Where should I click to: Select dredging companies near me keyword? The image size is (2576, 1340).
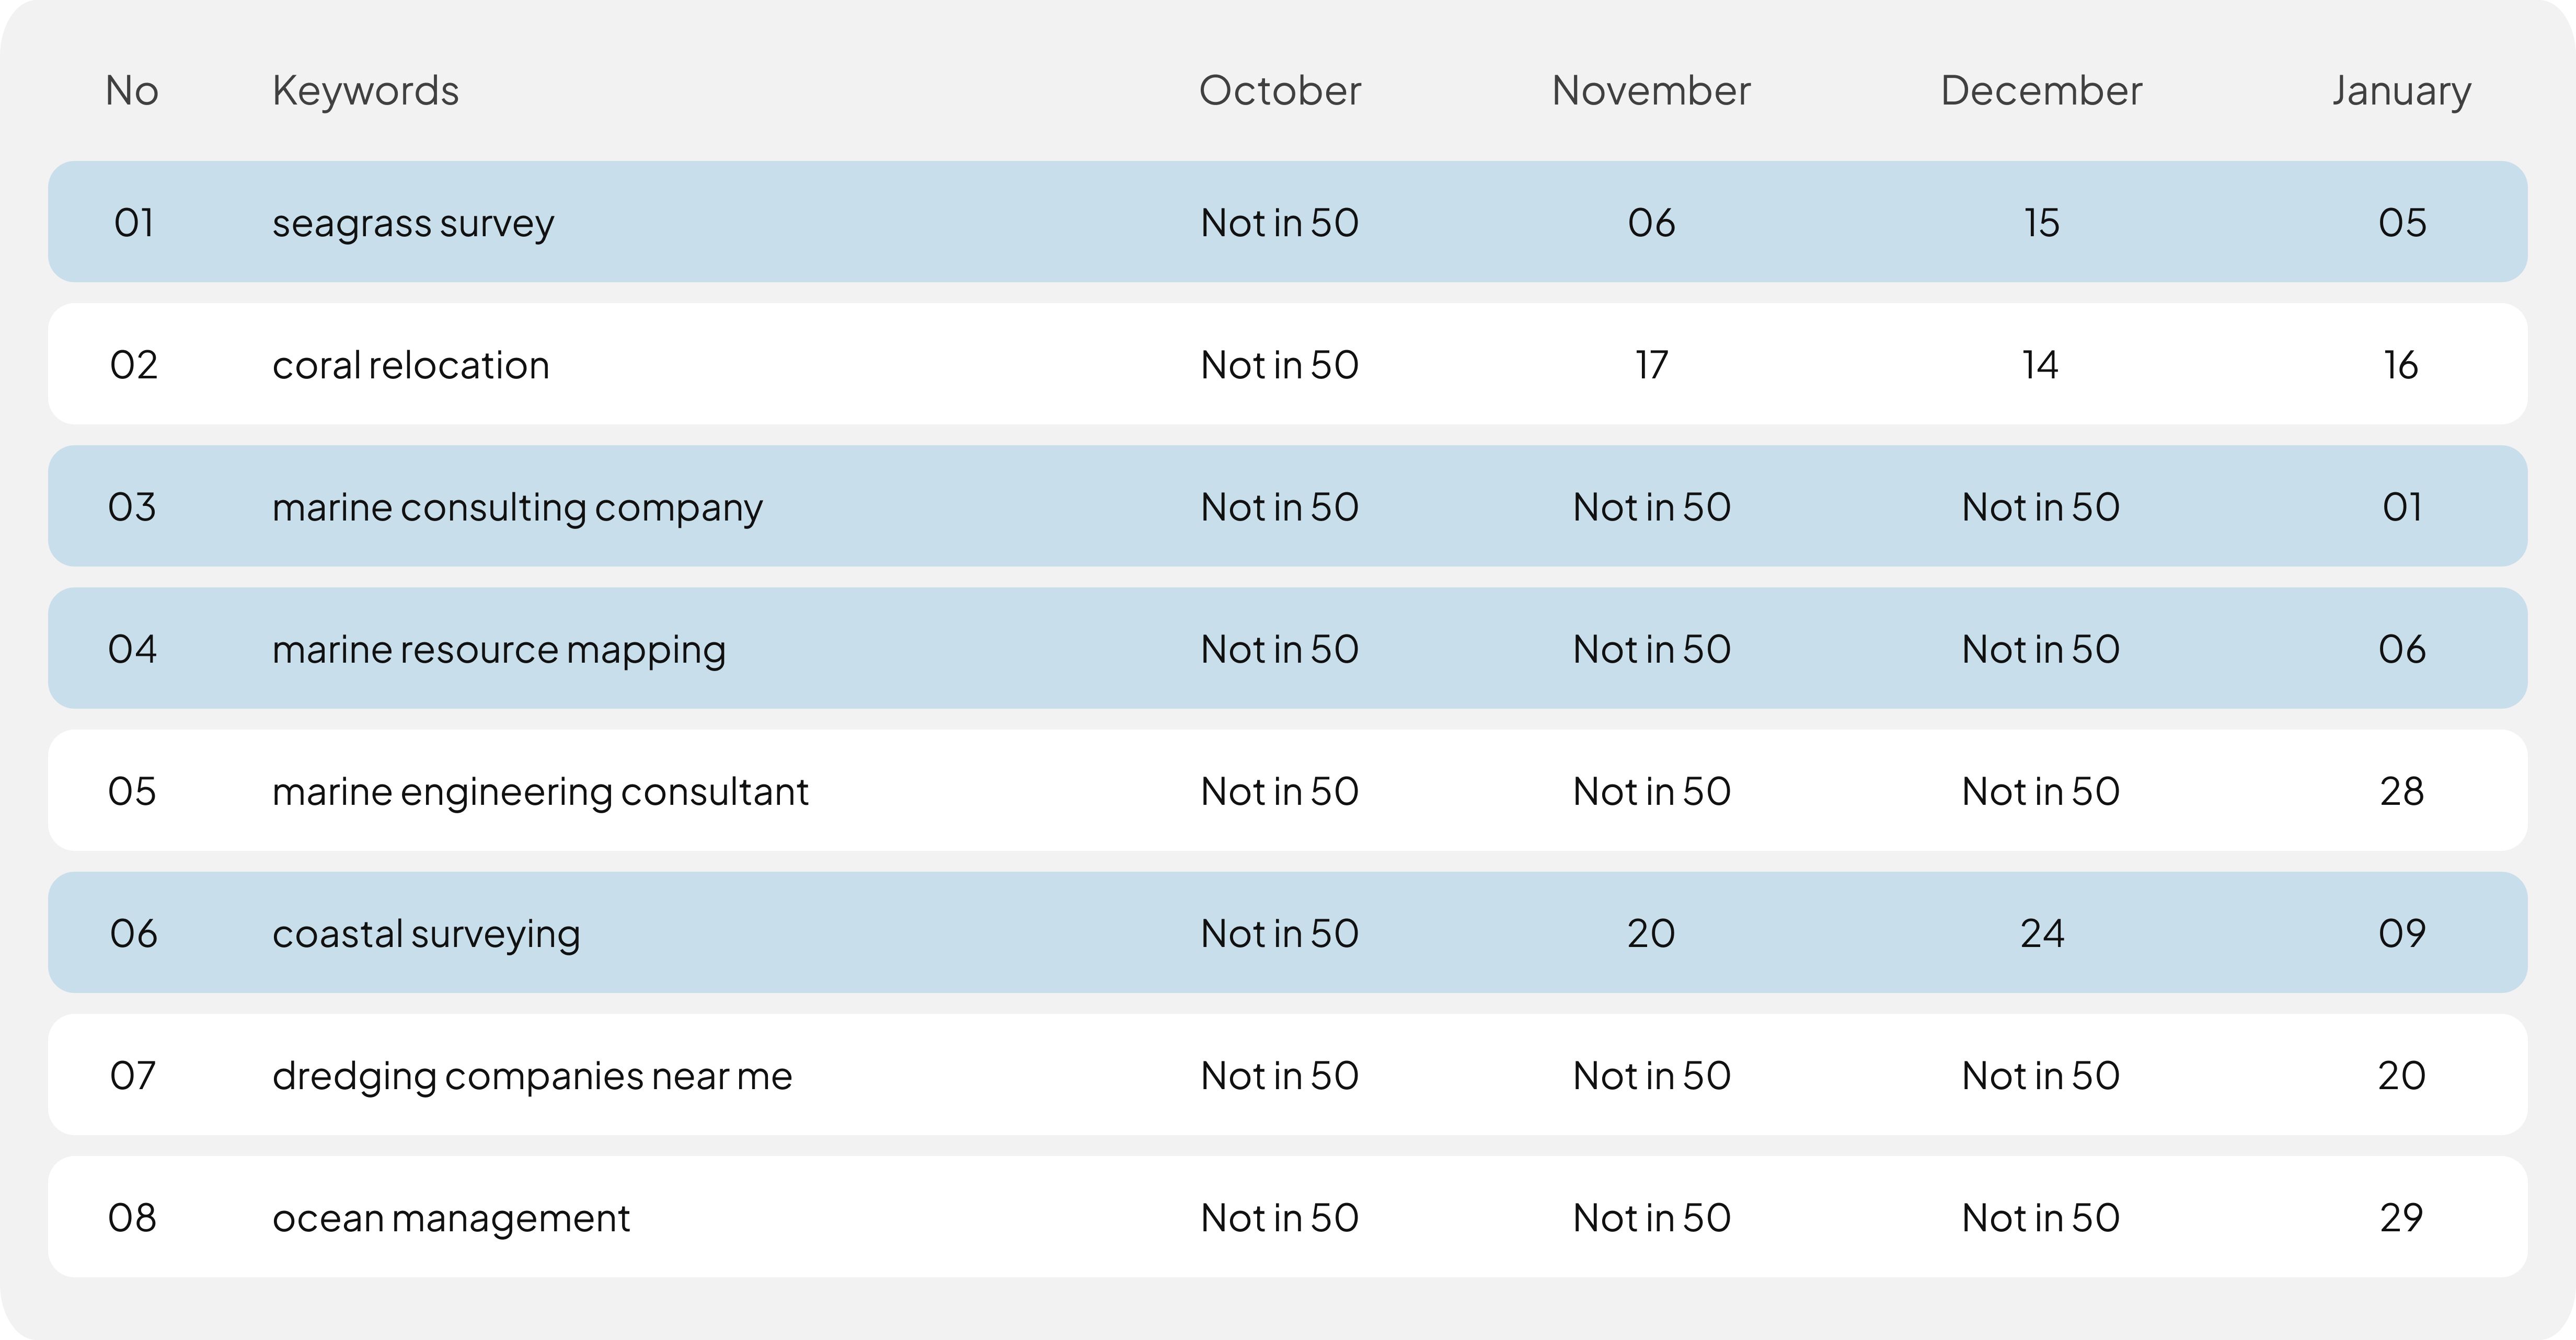click(532, 1076)
